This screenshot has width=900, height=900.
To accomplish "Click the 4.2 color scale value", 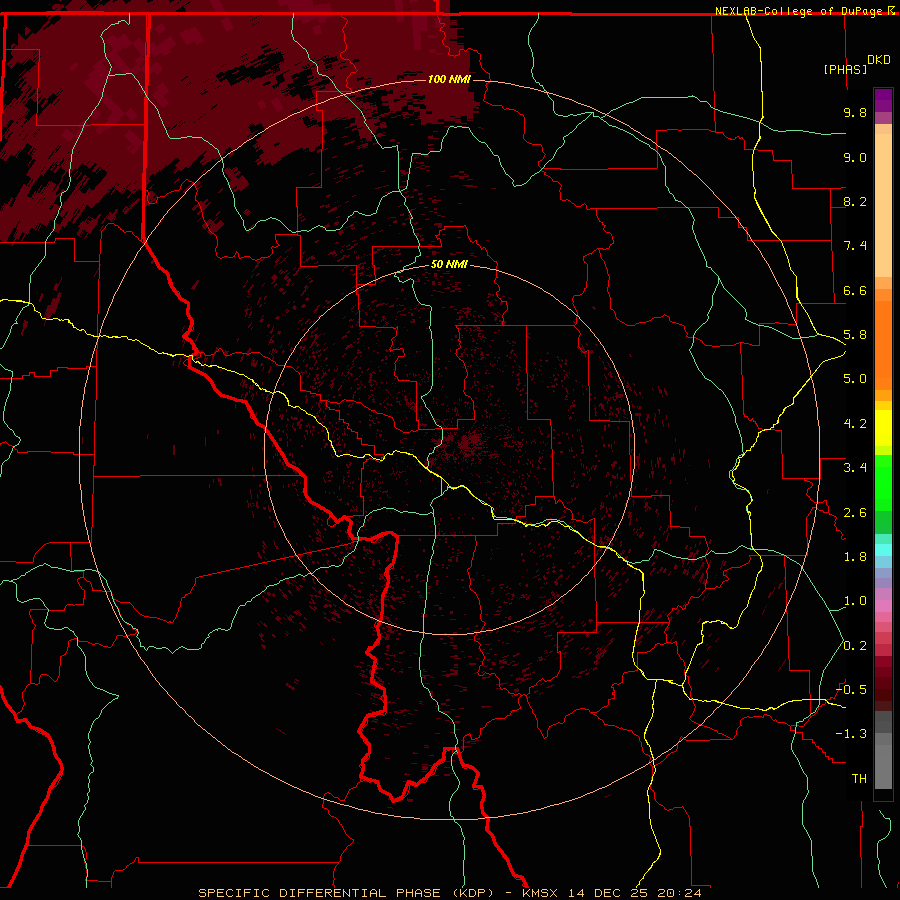I will coord(855,424).
